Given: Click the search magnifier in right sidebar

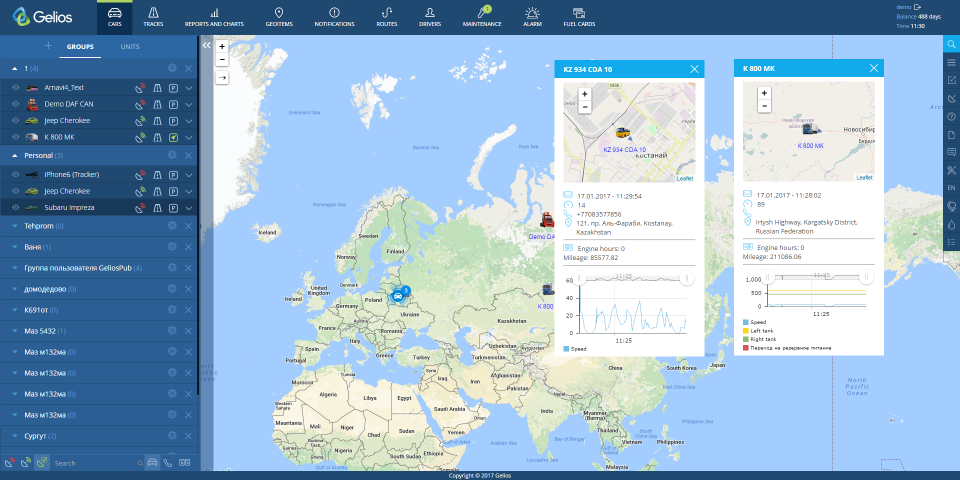Looking at the screenshot, I should click(x=951, y=44).
